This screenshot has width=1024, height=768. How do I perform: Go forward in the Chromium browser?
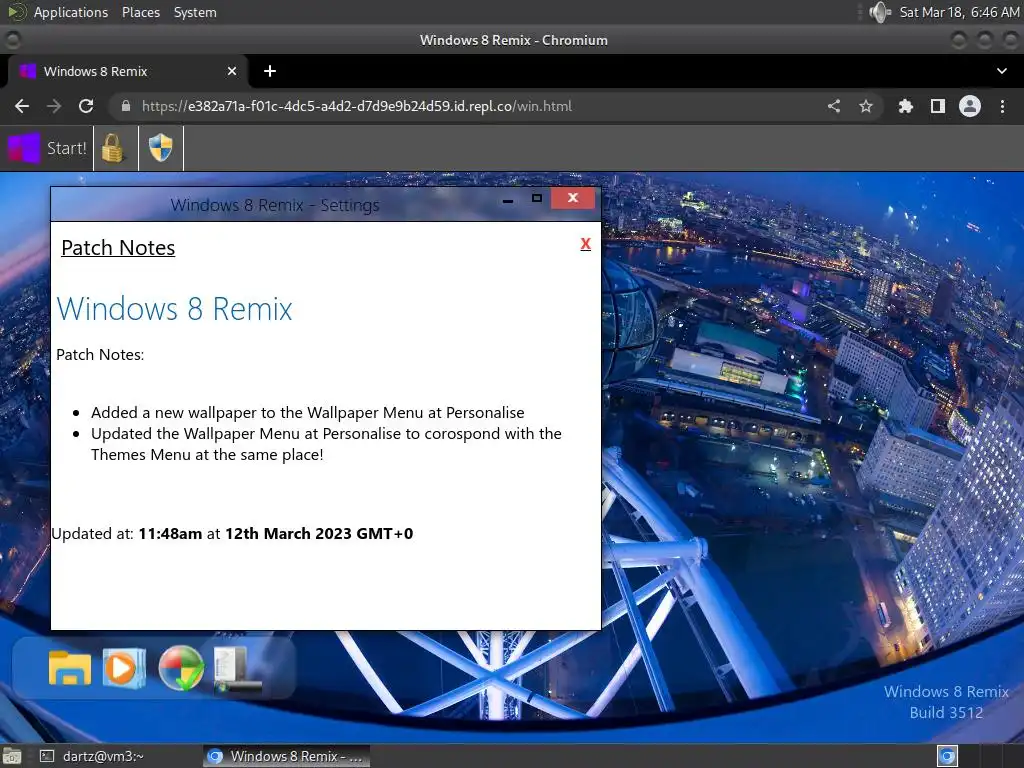click(x=54, y=106)
